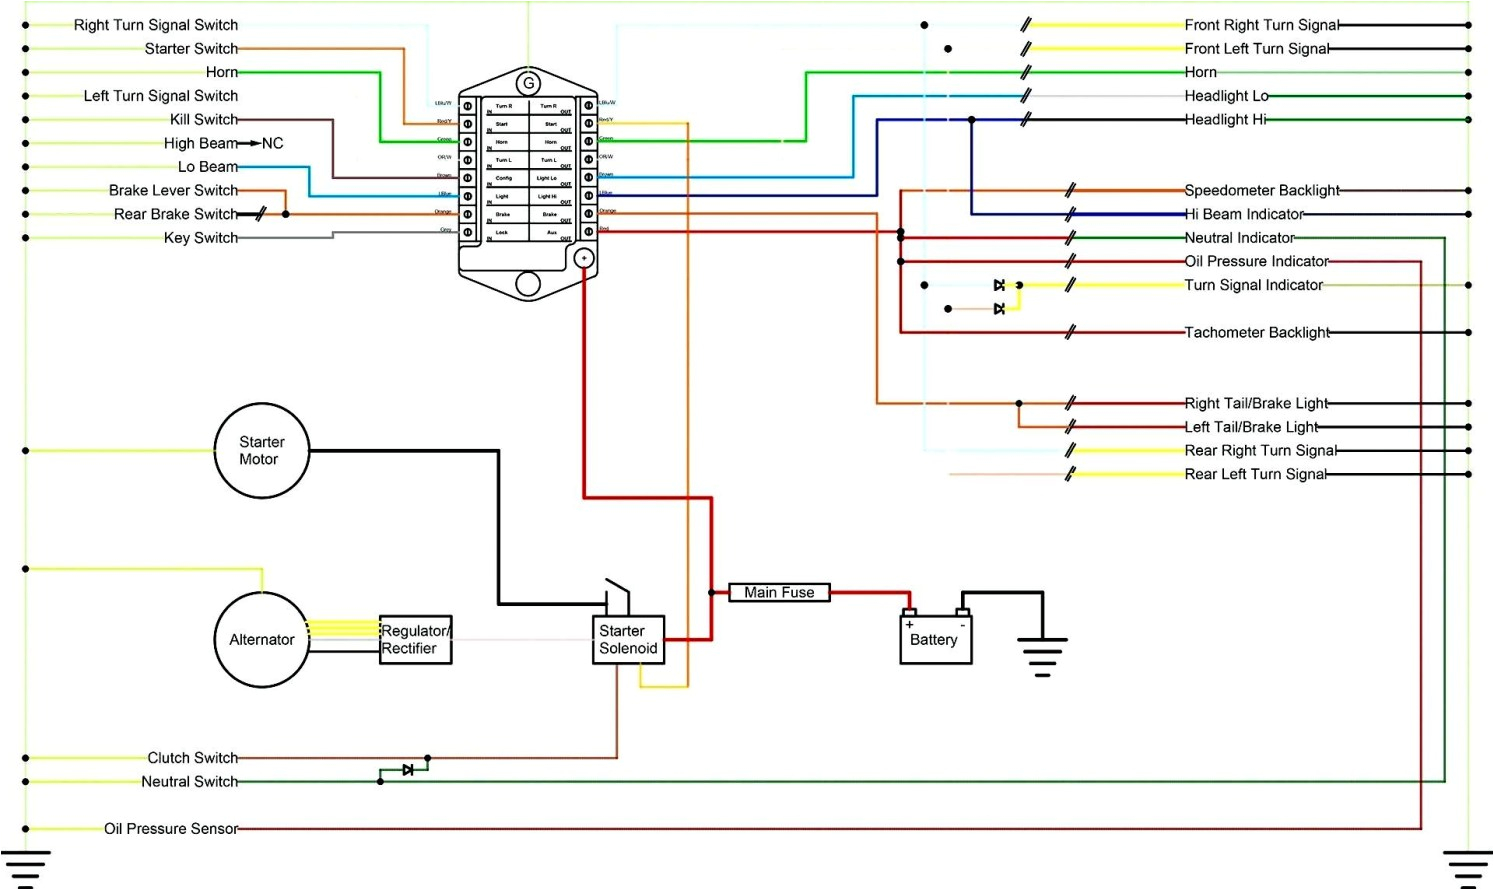Select the Turn R IN terminal on the module
1494x890 pixels.
(x=467, y=105)
